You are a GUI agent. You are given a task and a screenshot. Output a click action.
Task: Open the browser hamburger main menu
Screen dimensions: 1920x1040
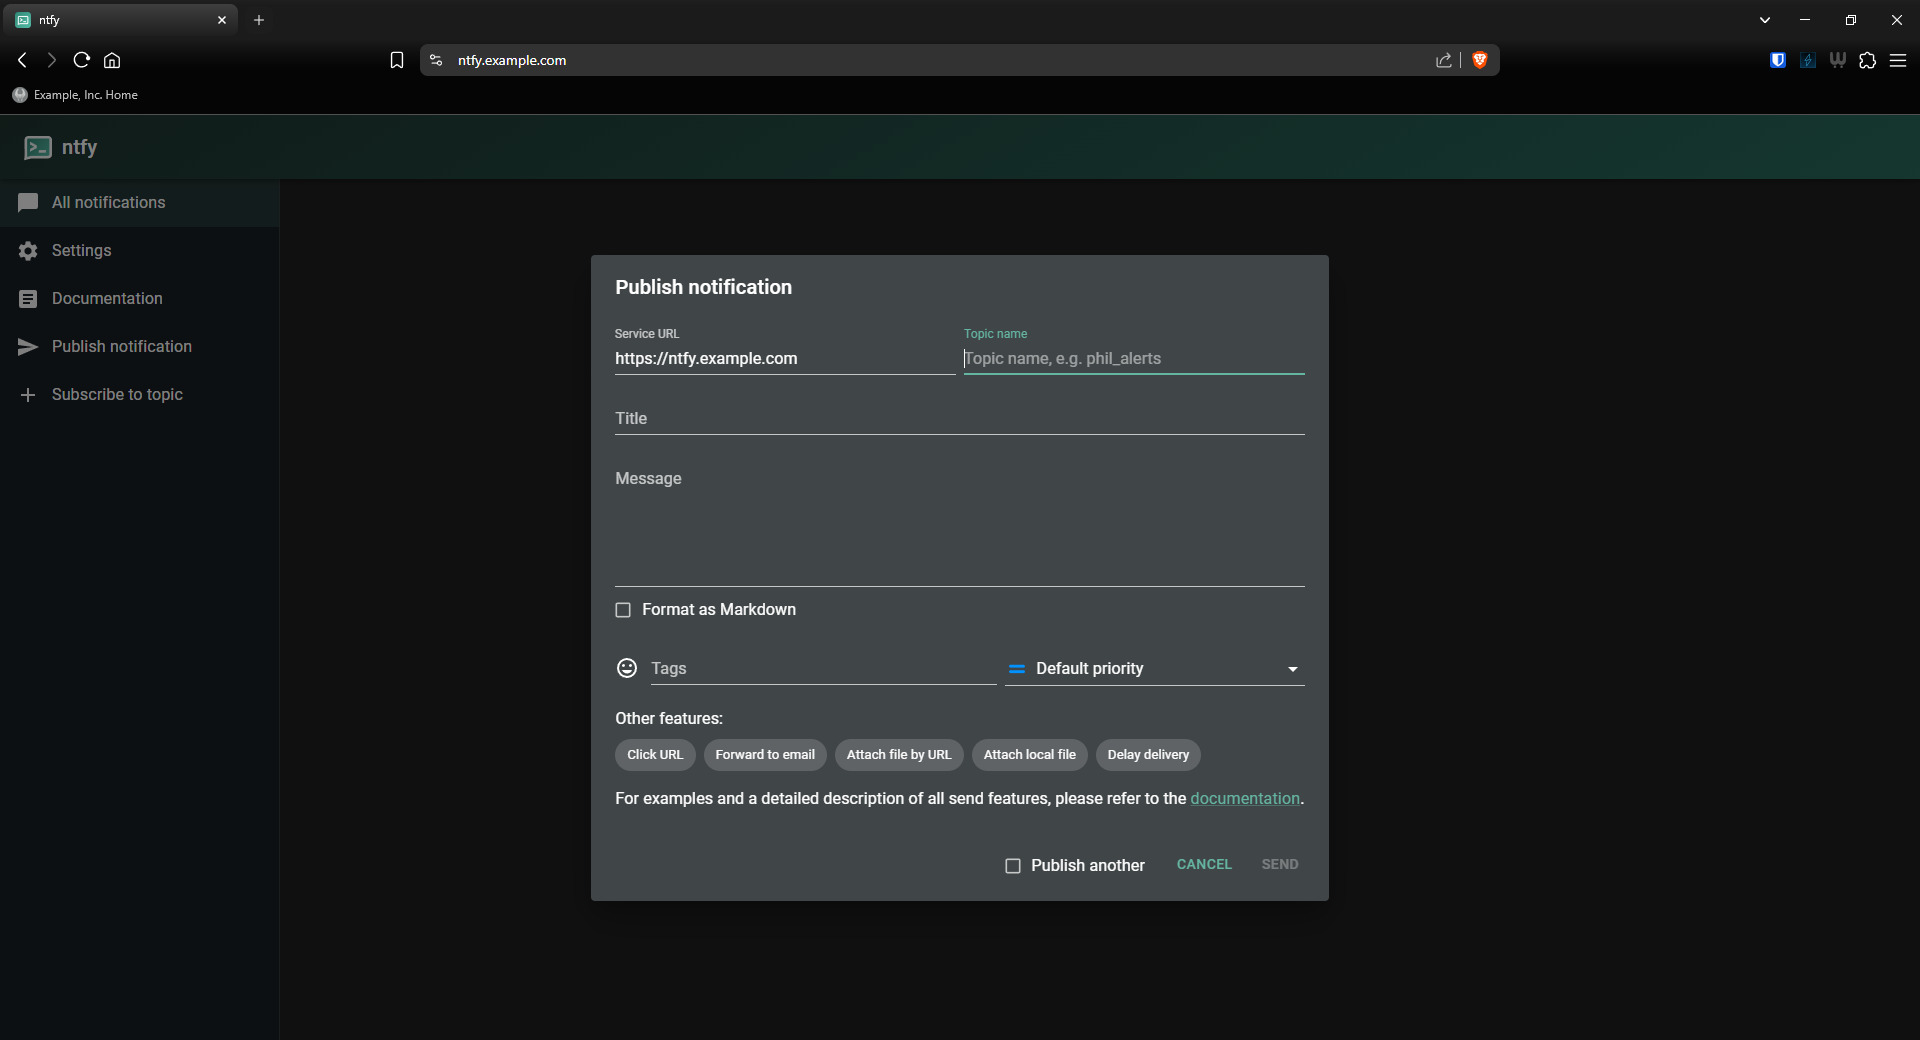(1898, 60)
